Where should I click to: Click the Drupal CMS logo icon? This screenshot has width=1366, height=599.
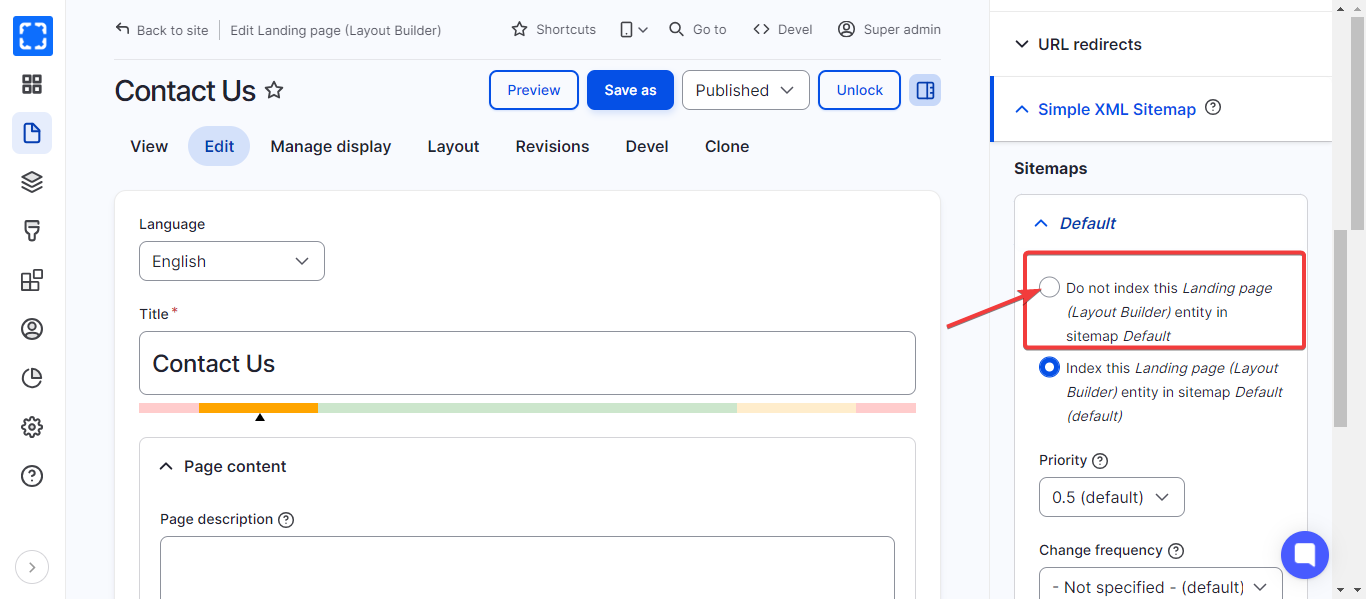[32, 36]
